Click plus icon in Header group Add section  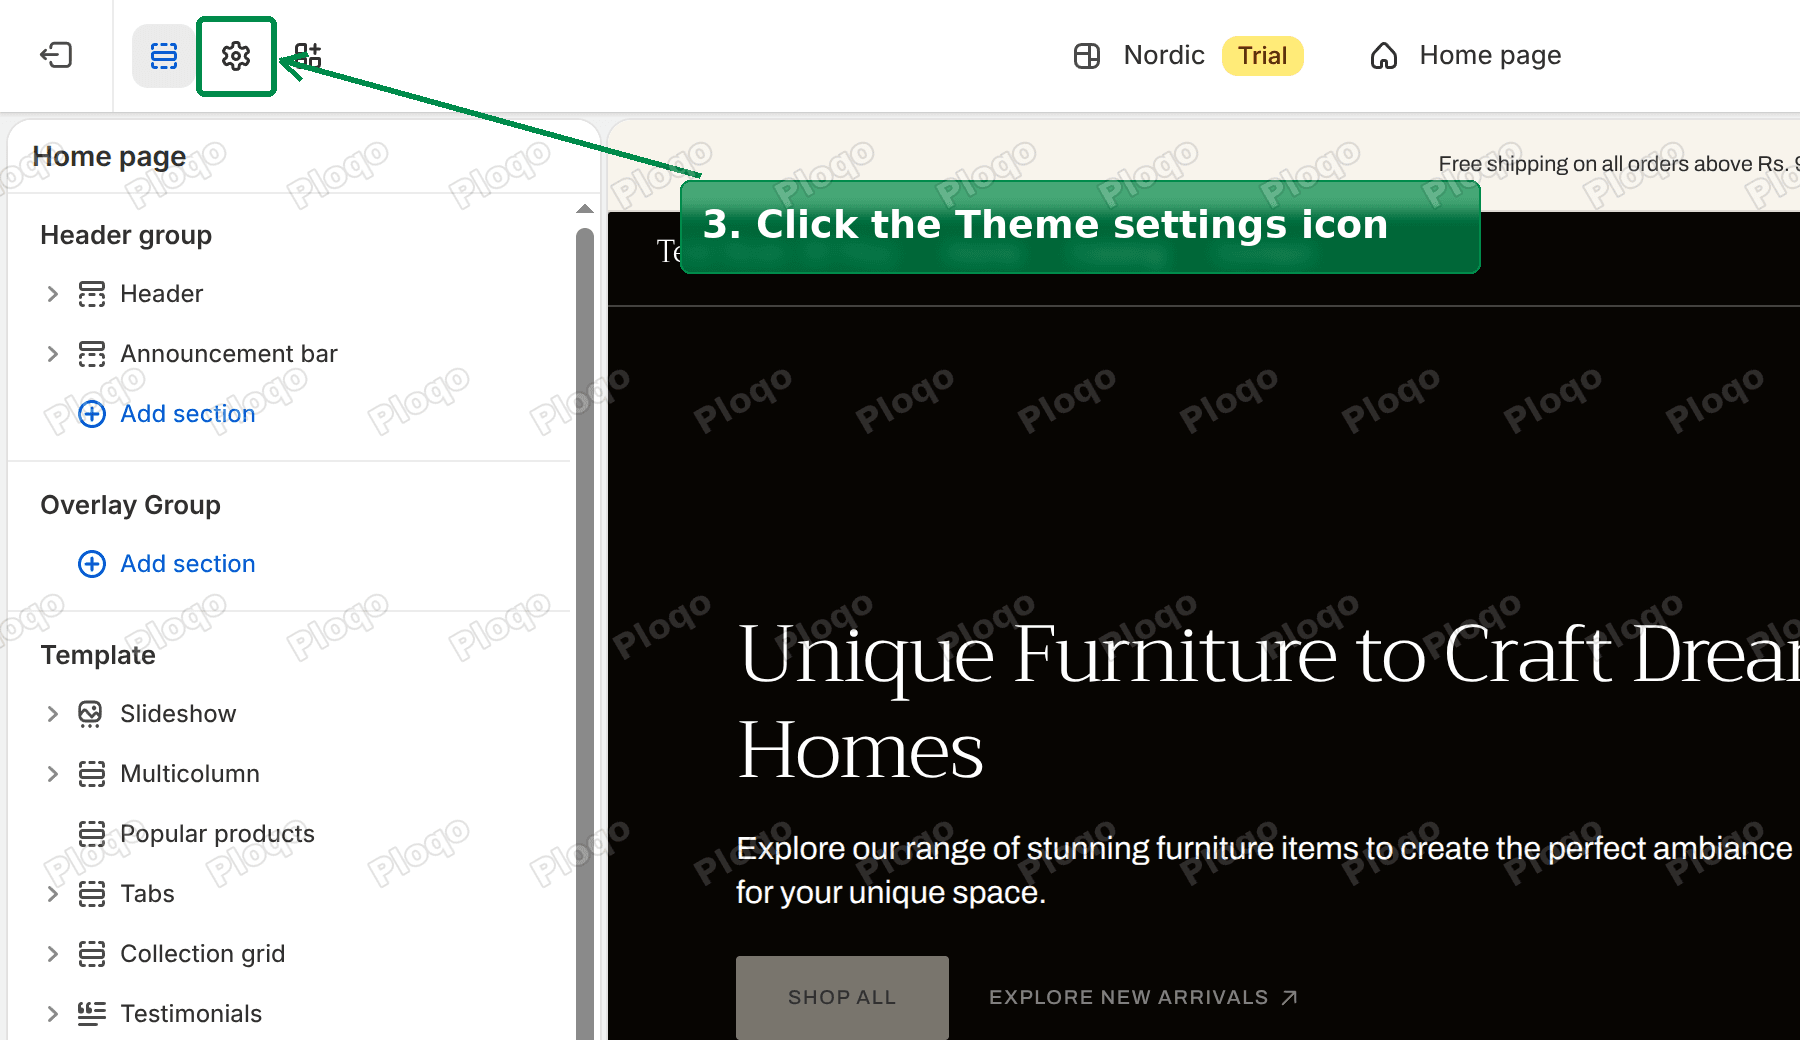click(92, 414)
